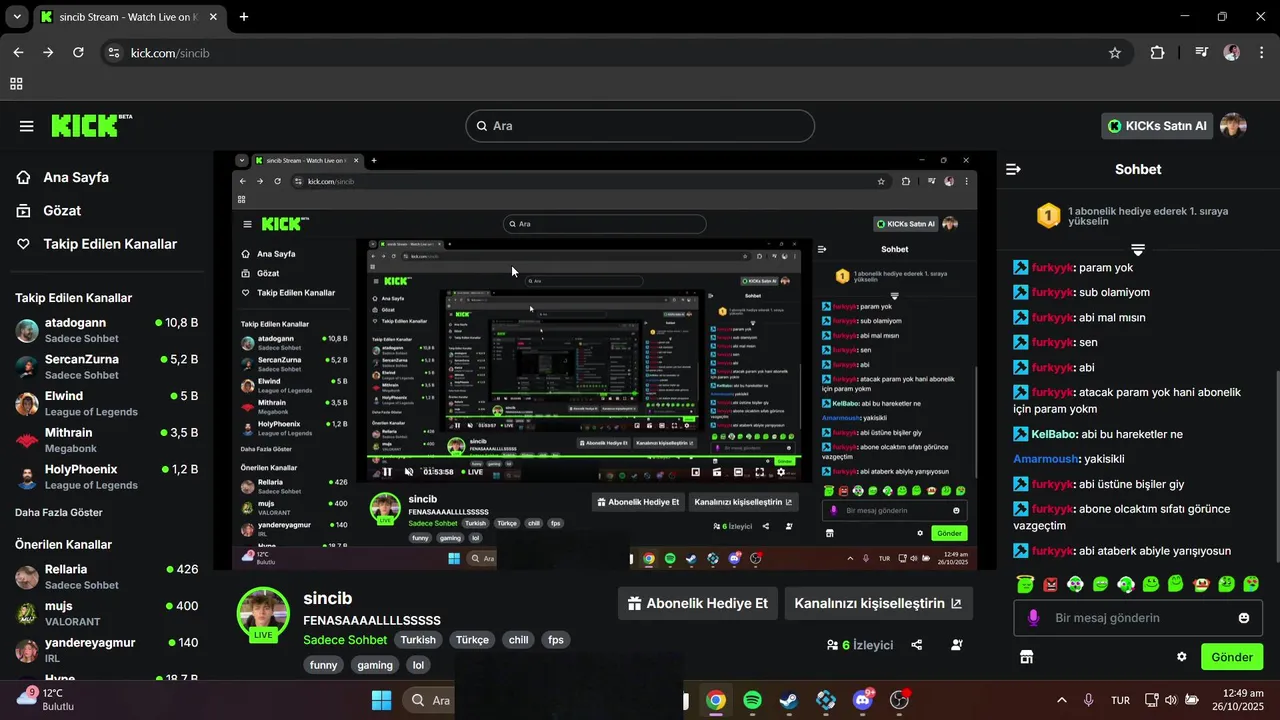1280x720 pixels.
Task: Expand Daha Fazla Göster channel list
Action: click(x=59, y=512)
